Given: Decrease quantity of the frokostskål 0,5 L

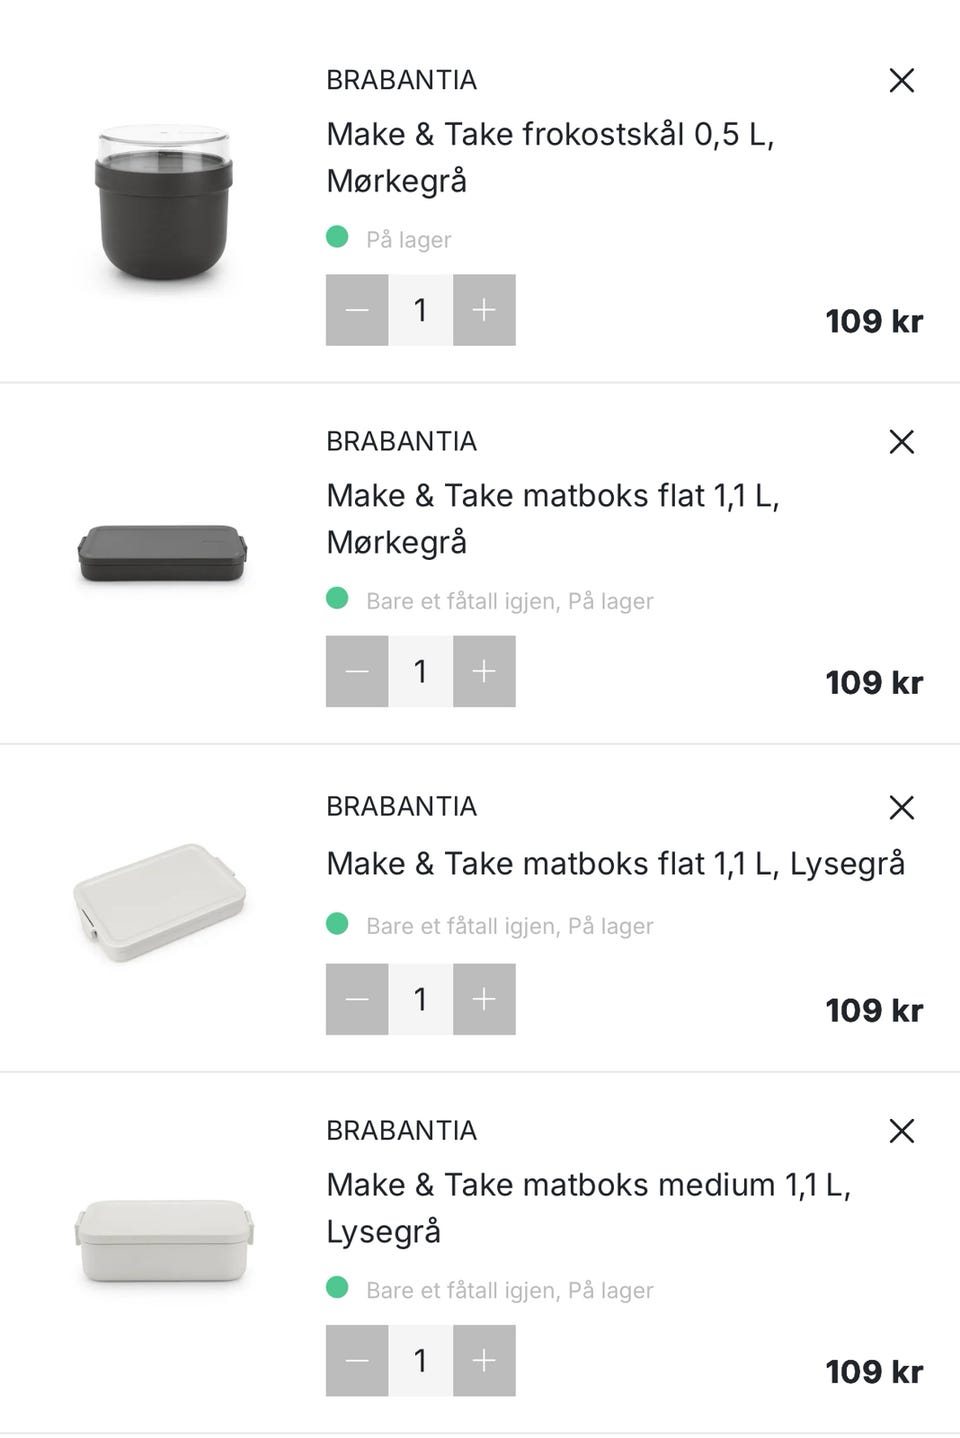Looking at the screenshot, I should (x=357, y=310).
